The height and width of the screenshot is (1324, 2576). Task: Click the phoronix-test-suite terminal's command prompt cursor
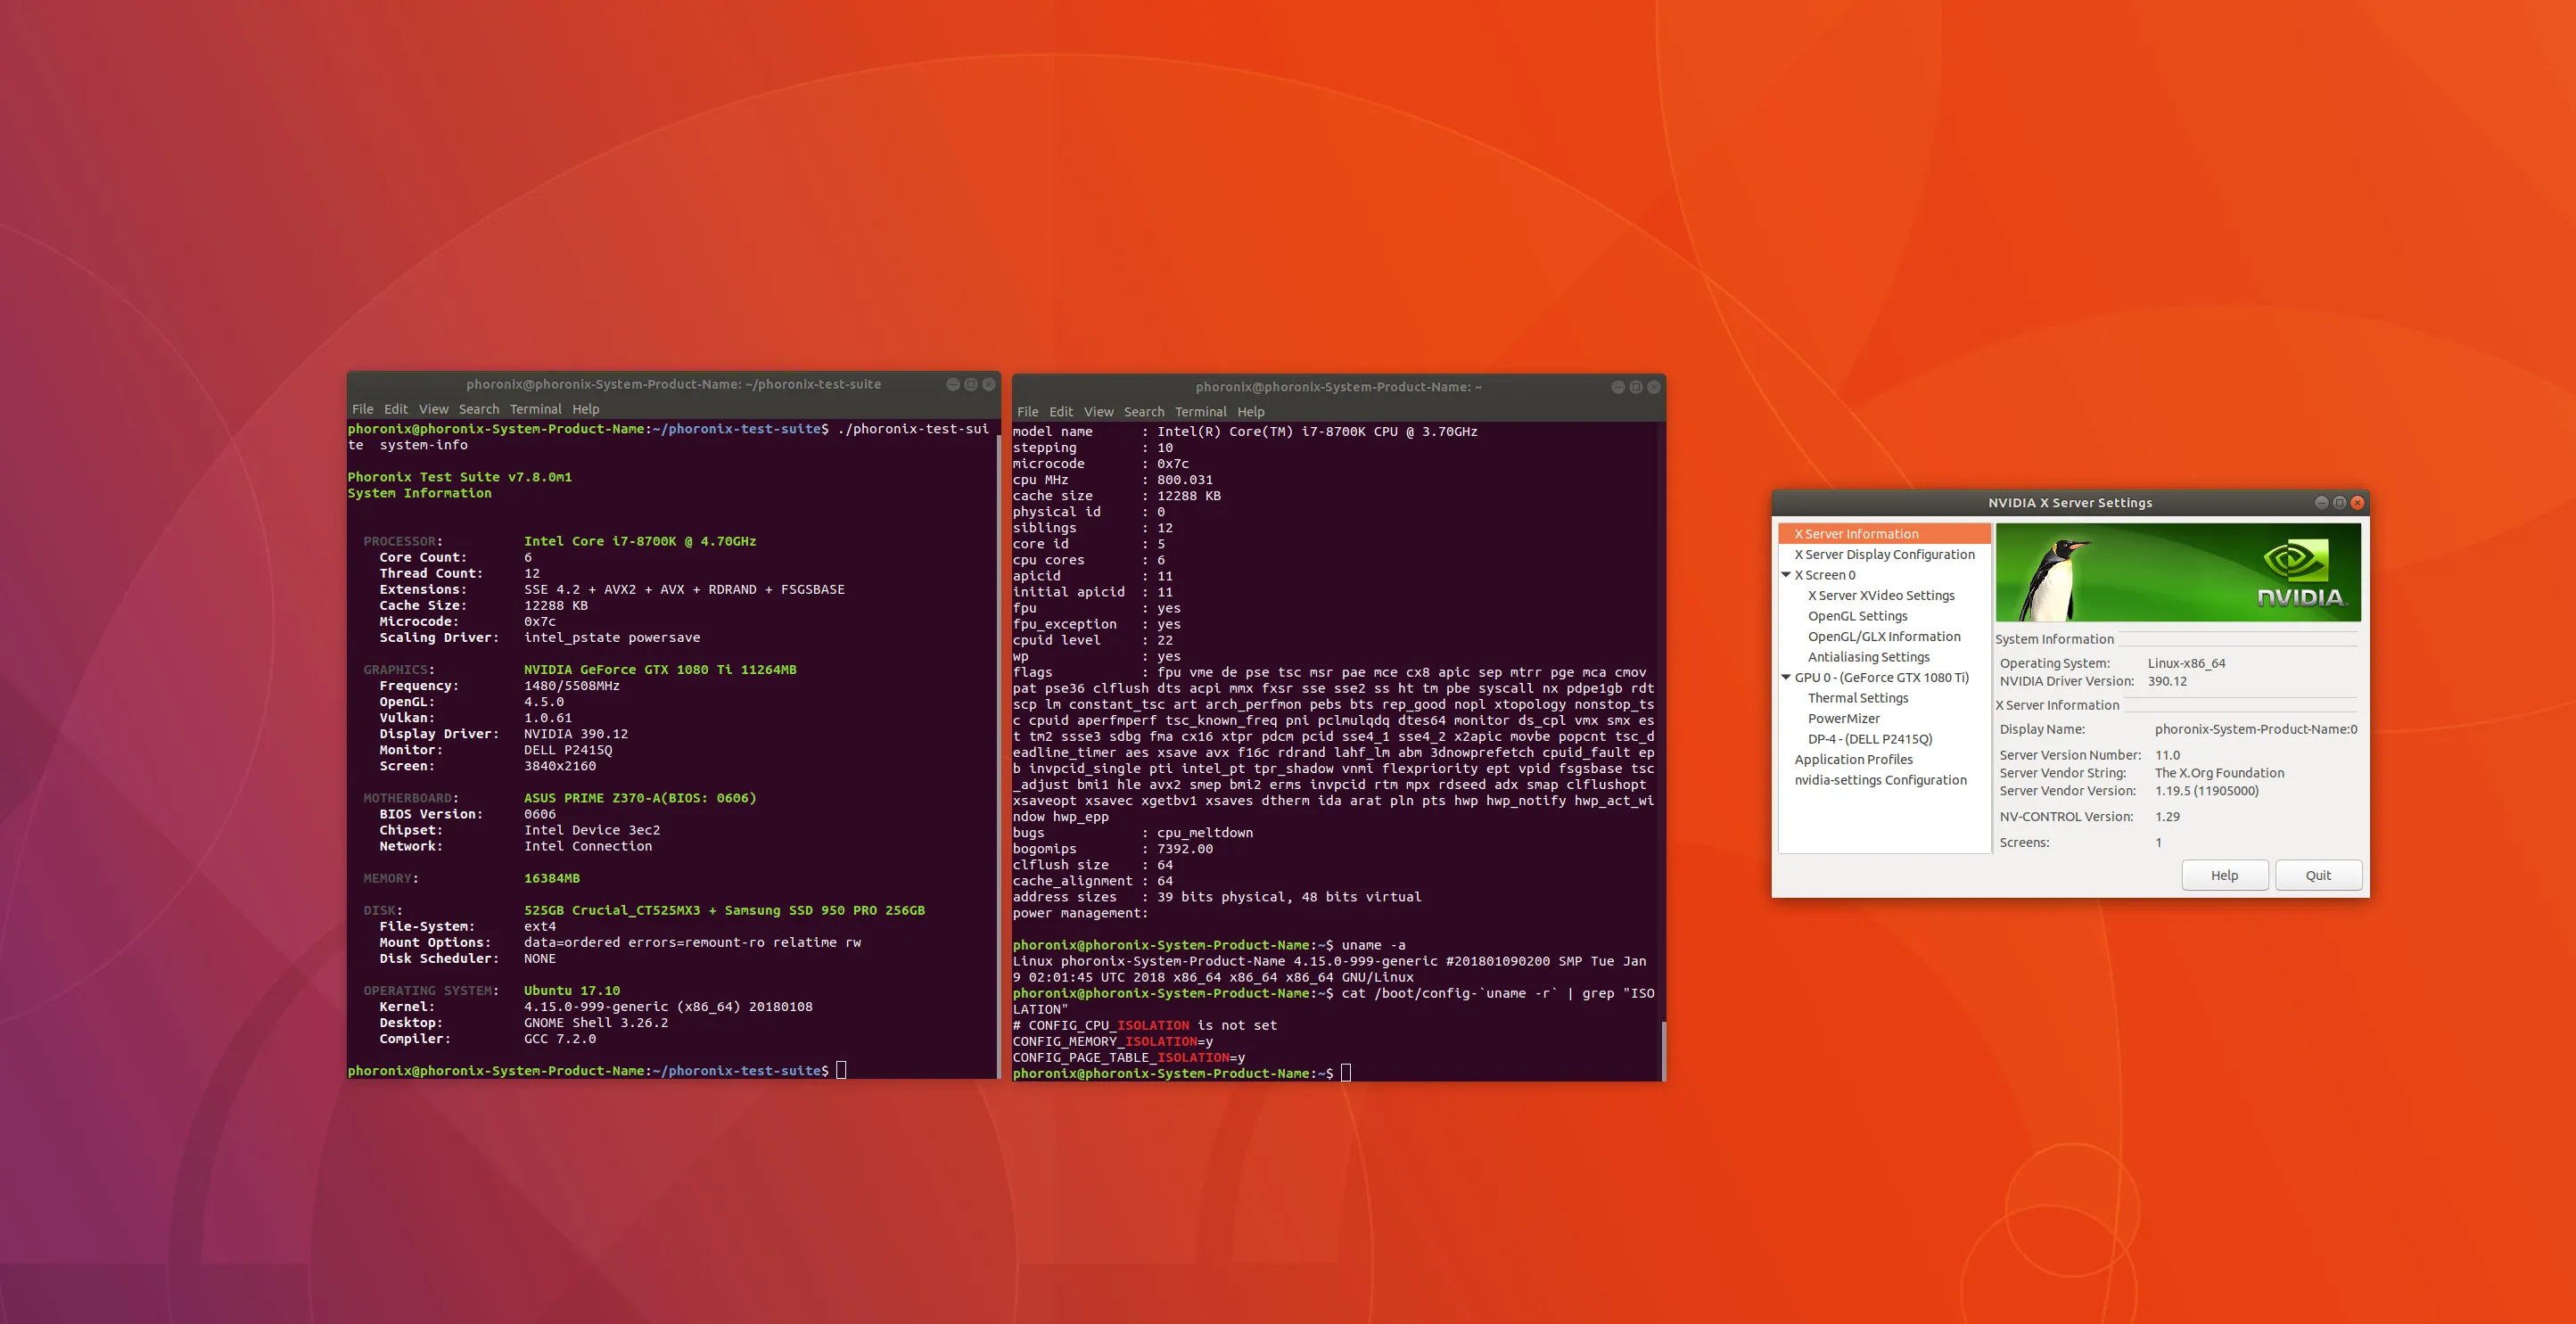pyautogui.click(x=841, y=1070)
